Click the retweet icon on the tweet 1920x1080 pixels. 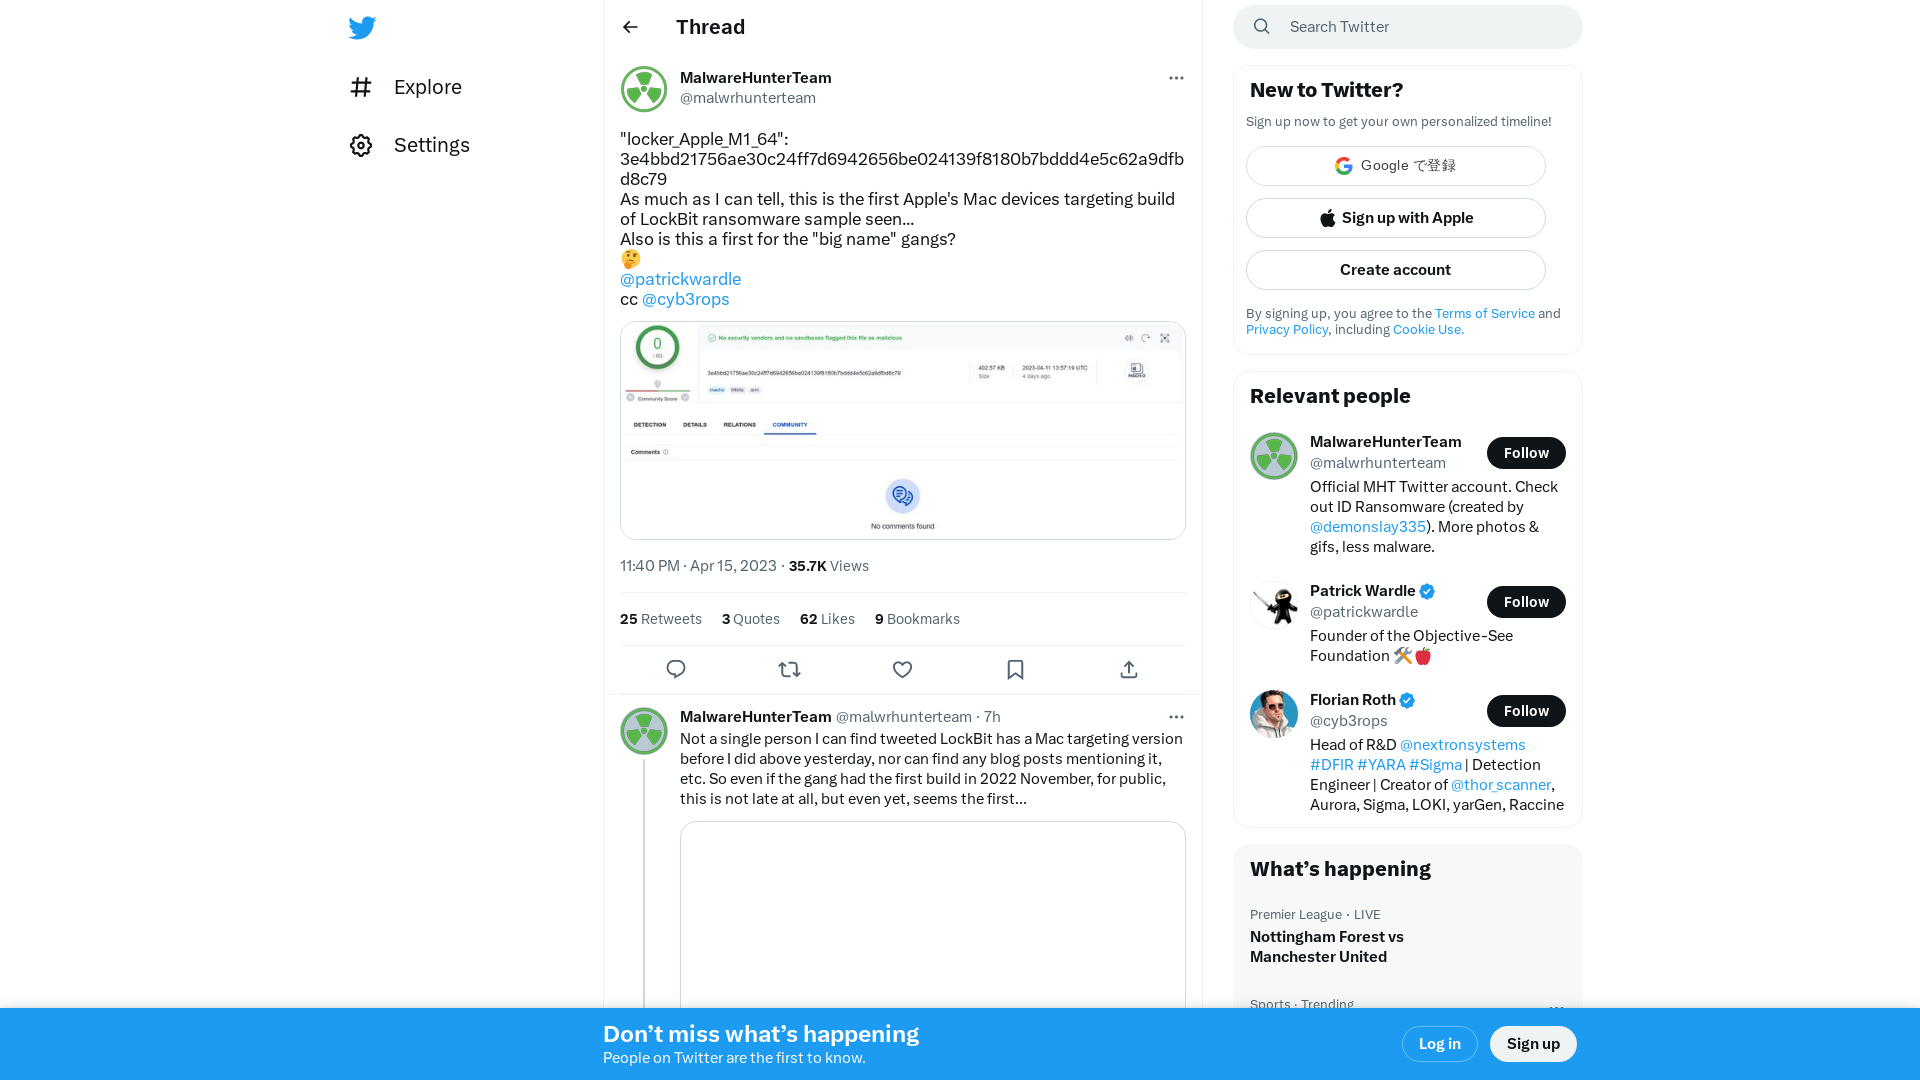tap(789, 670)
